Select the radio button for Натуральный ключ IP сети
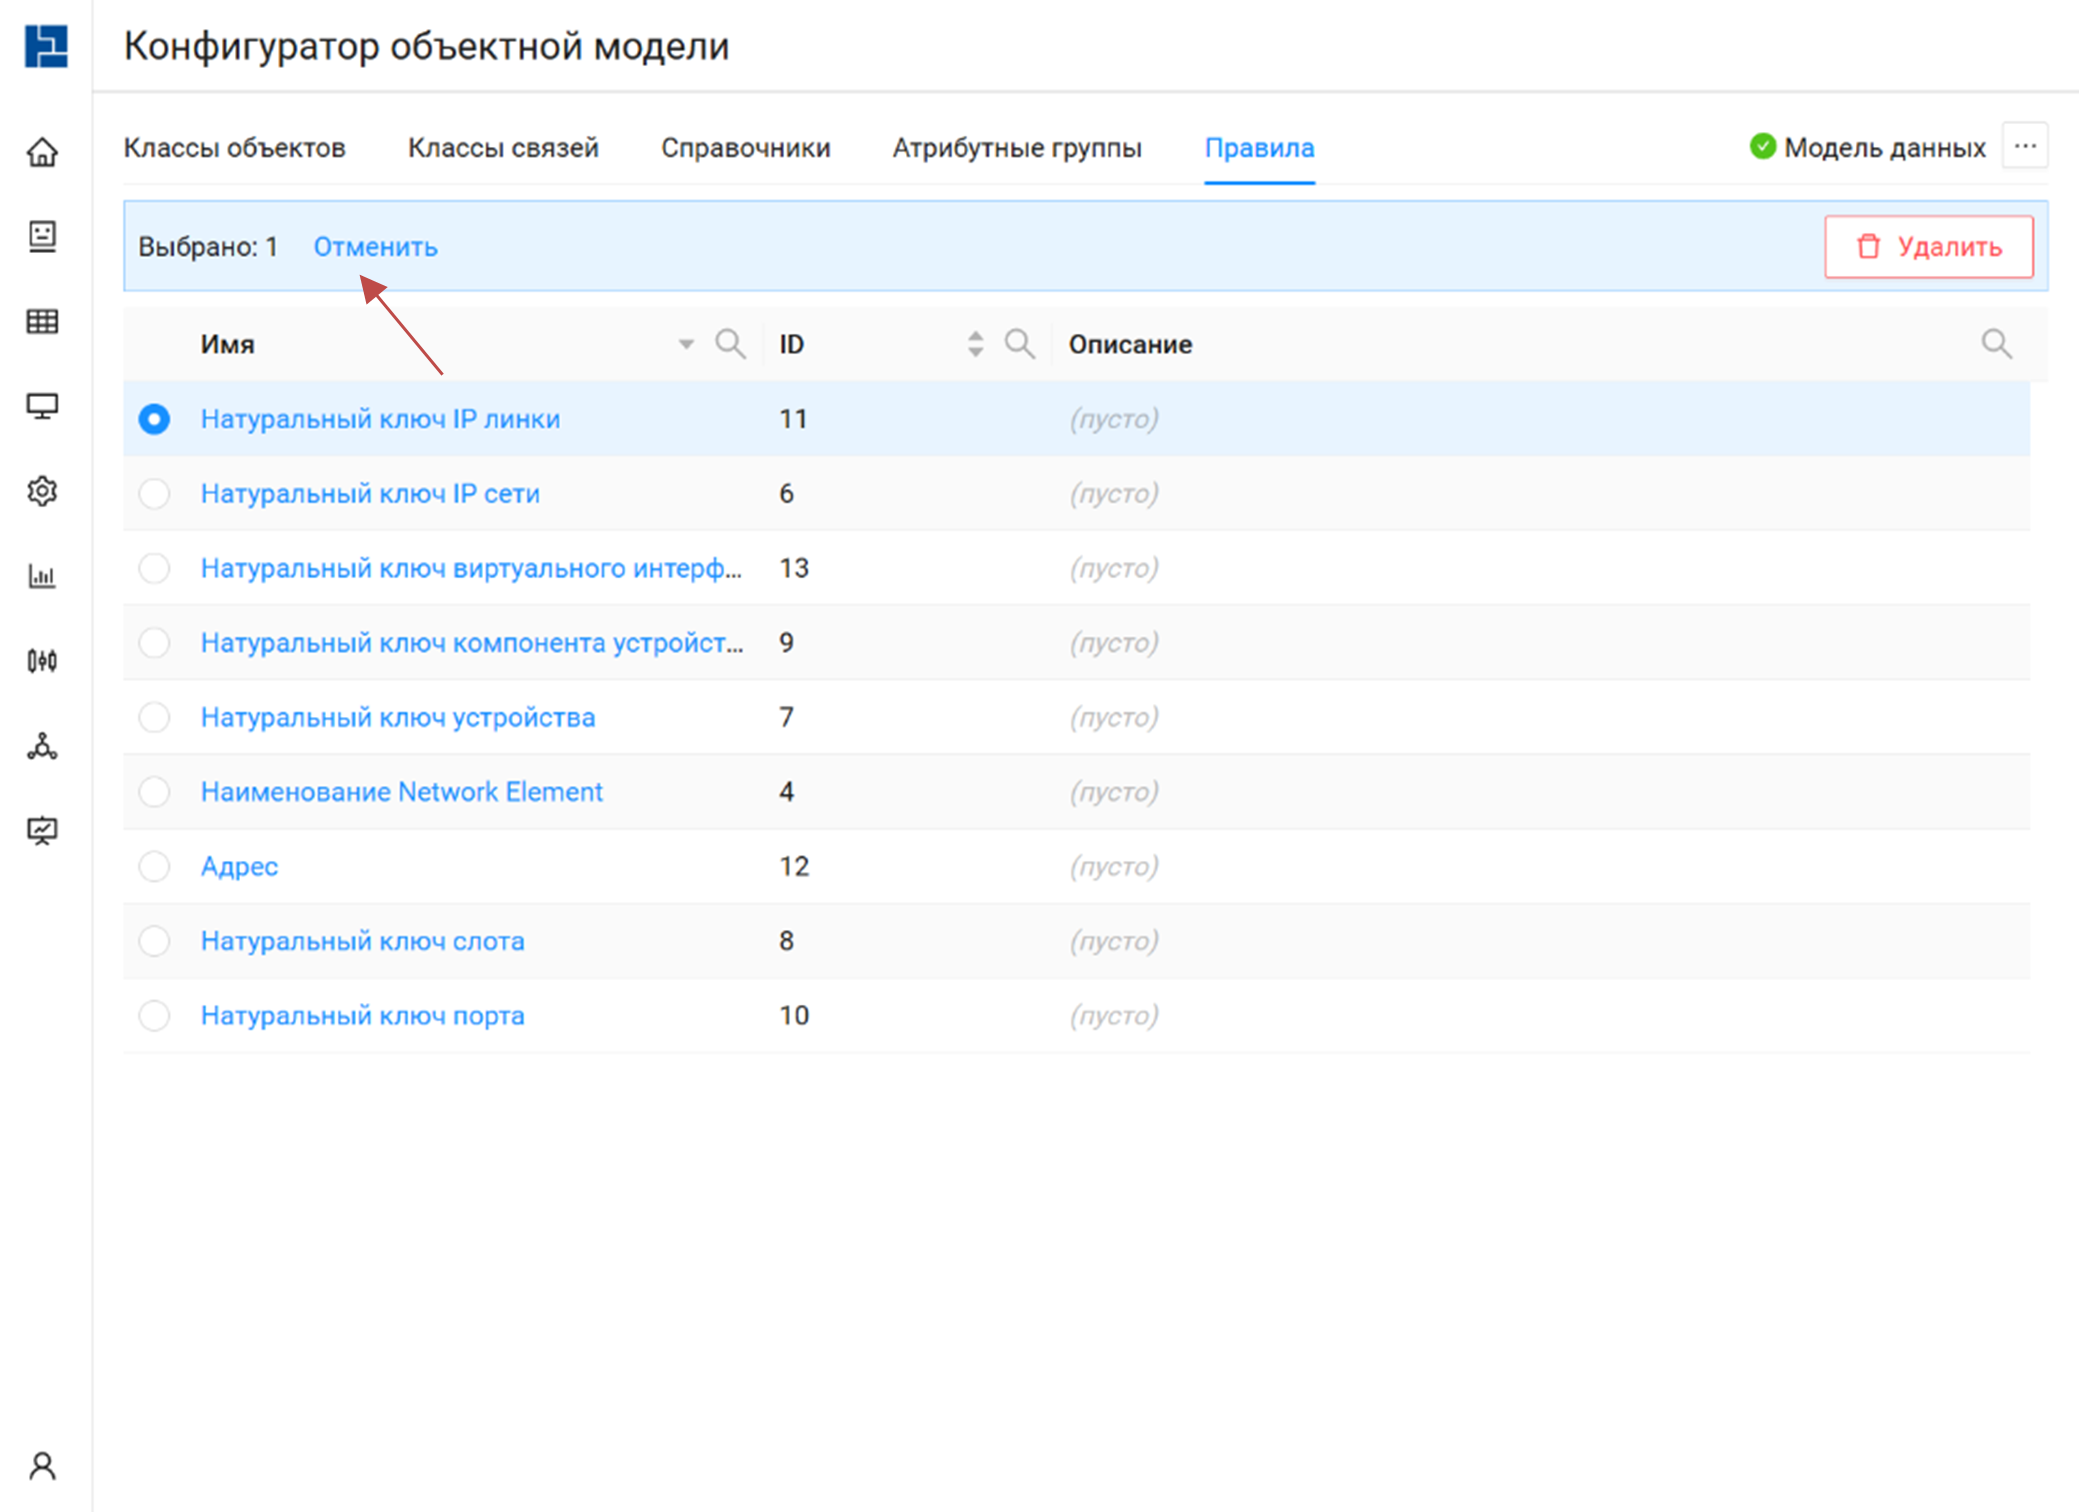 coord(154,493)
